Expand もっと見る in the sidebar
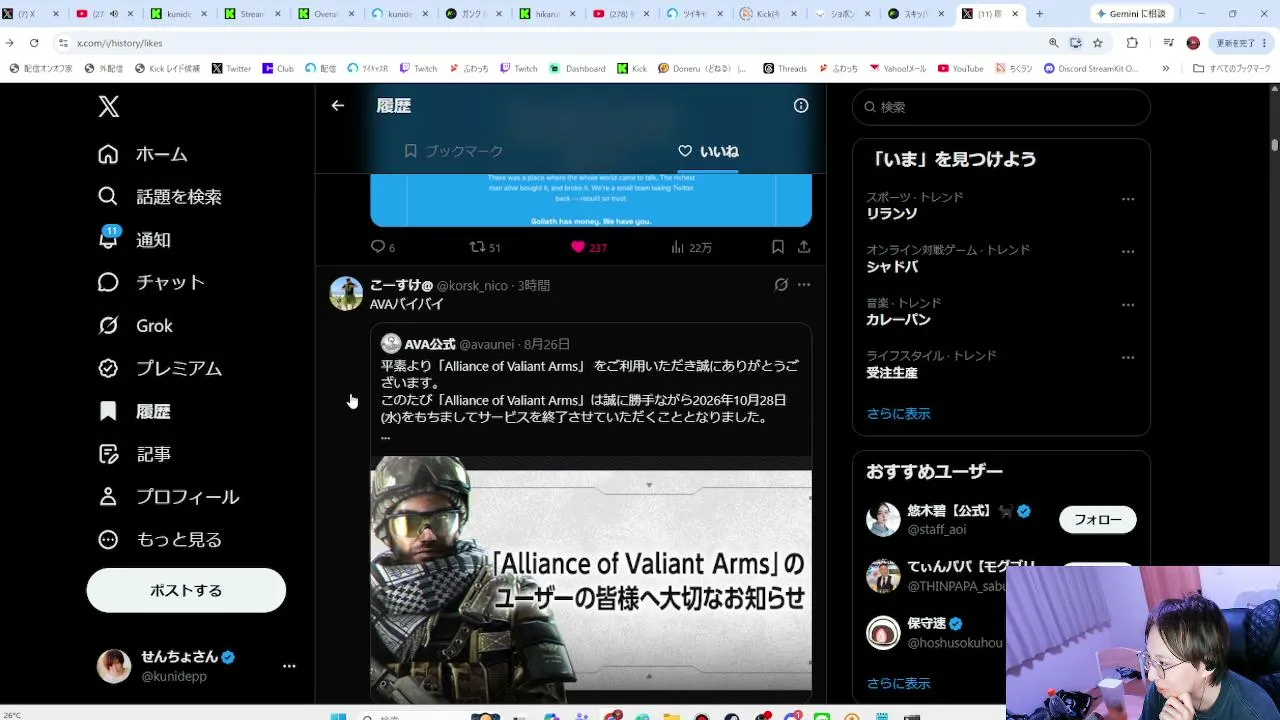Viewport: 1280px width, 720px height. pyautogui.click(x=160, y=540)
